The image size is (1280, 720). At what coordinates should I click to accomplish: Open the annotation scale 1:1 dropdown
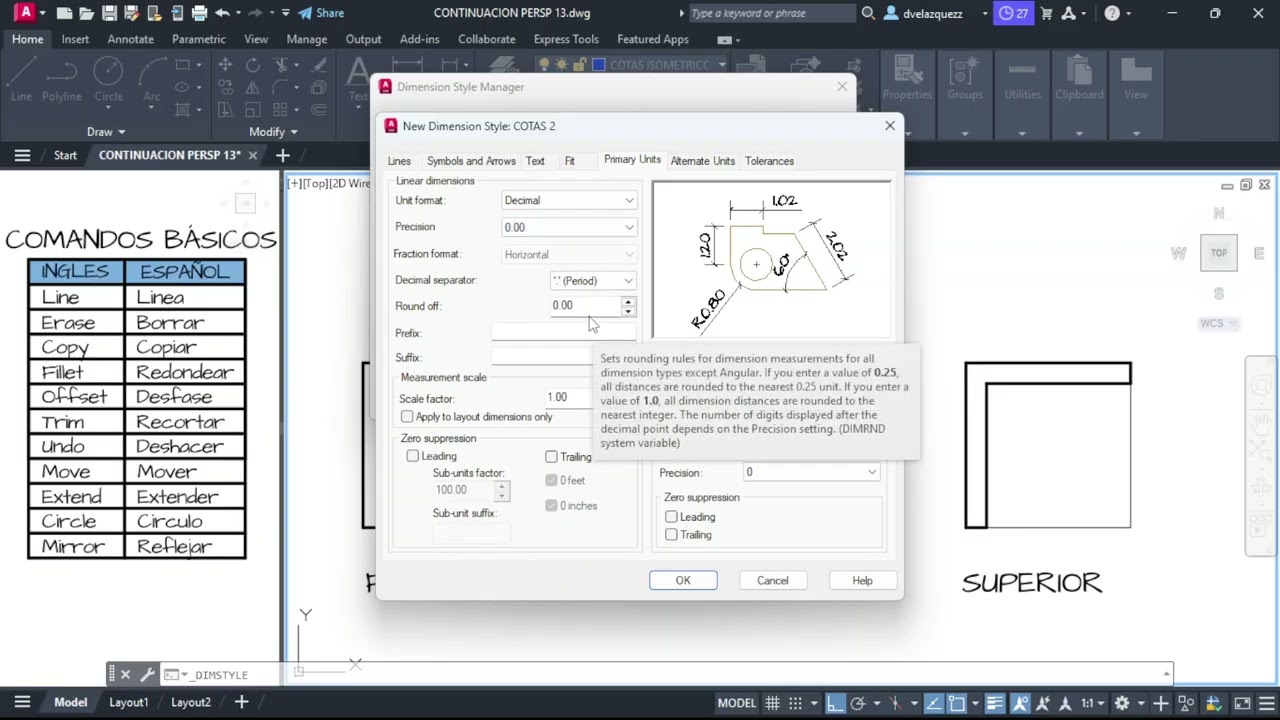coord(1092,703)
